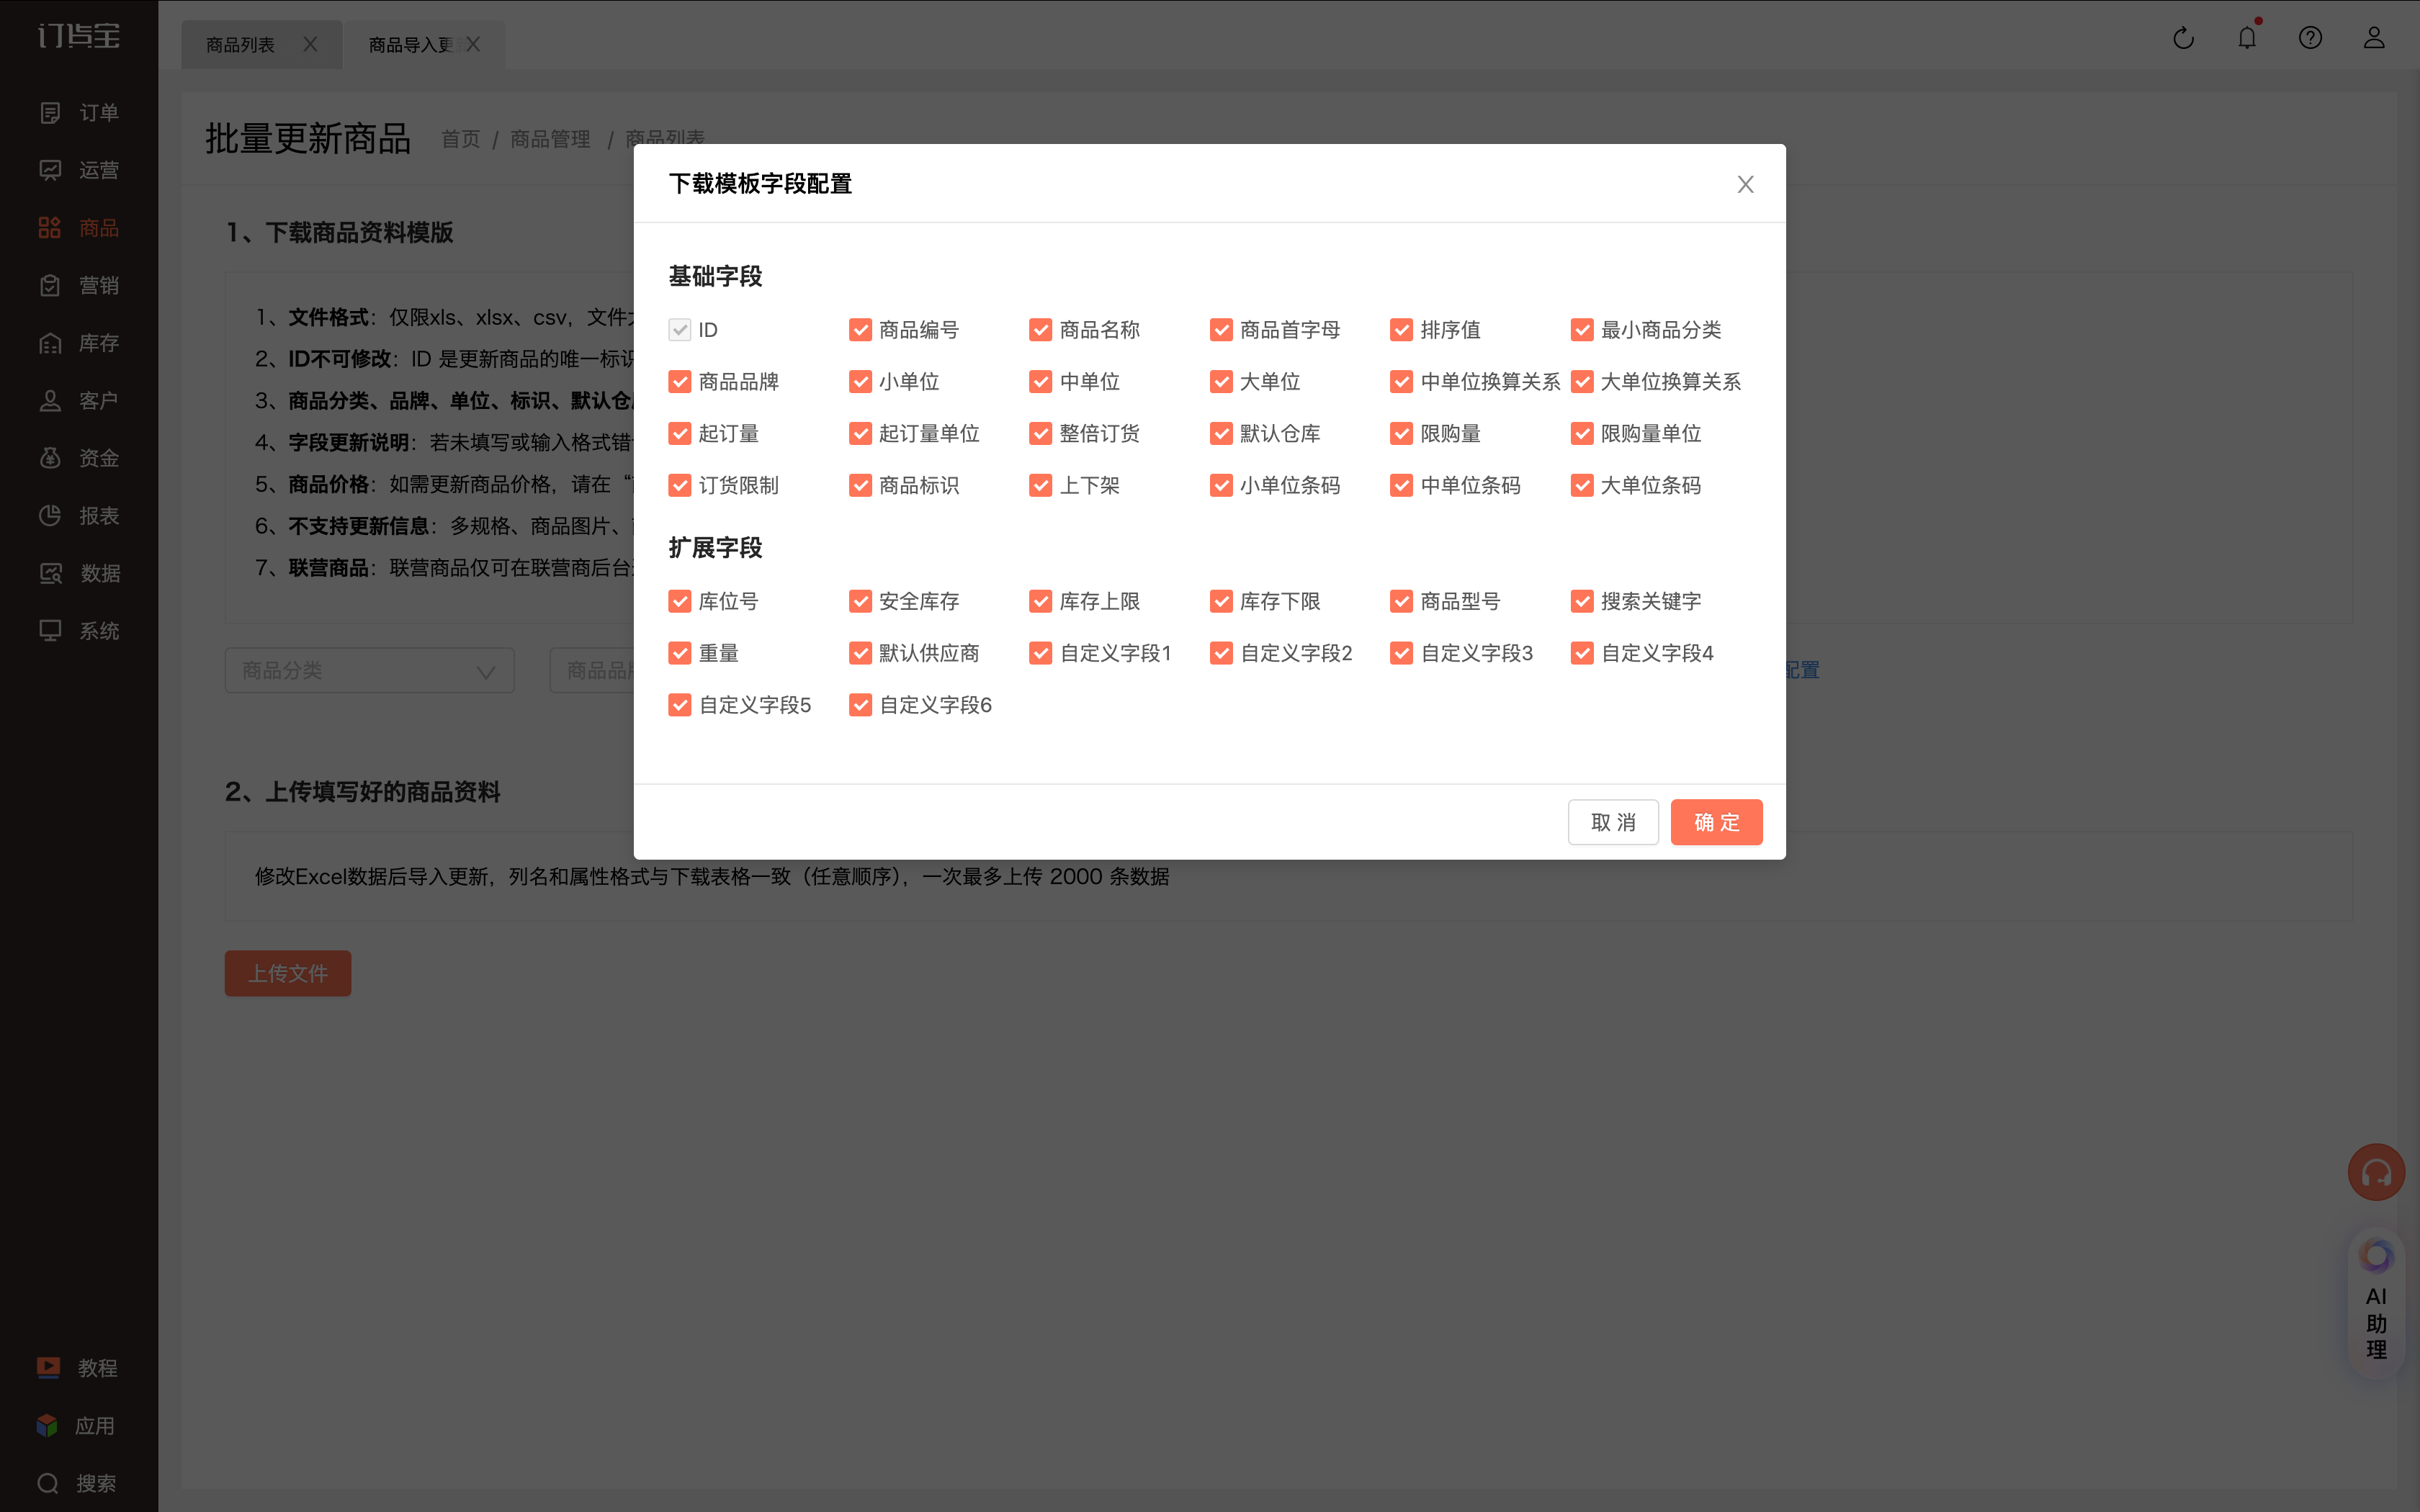Uncheck the 默认仓库 checkbox
This screenshot has height=1512, width=2420.
click(1221, 433)
